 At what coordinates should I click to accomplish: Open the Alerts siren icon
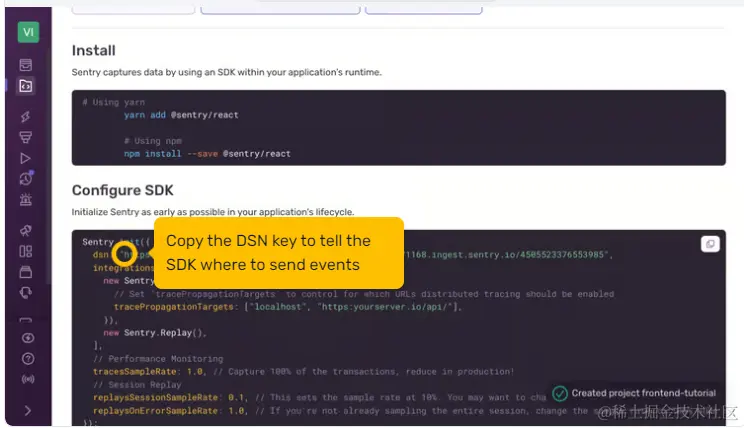(x=26, y=200)
